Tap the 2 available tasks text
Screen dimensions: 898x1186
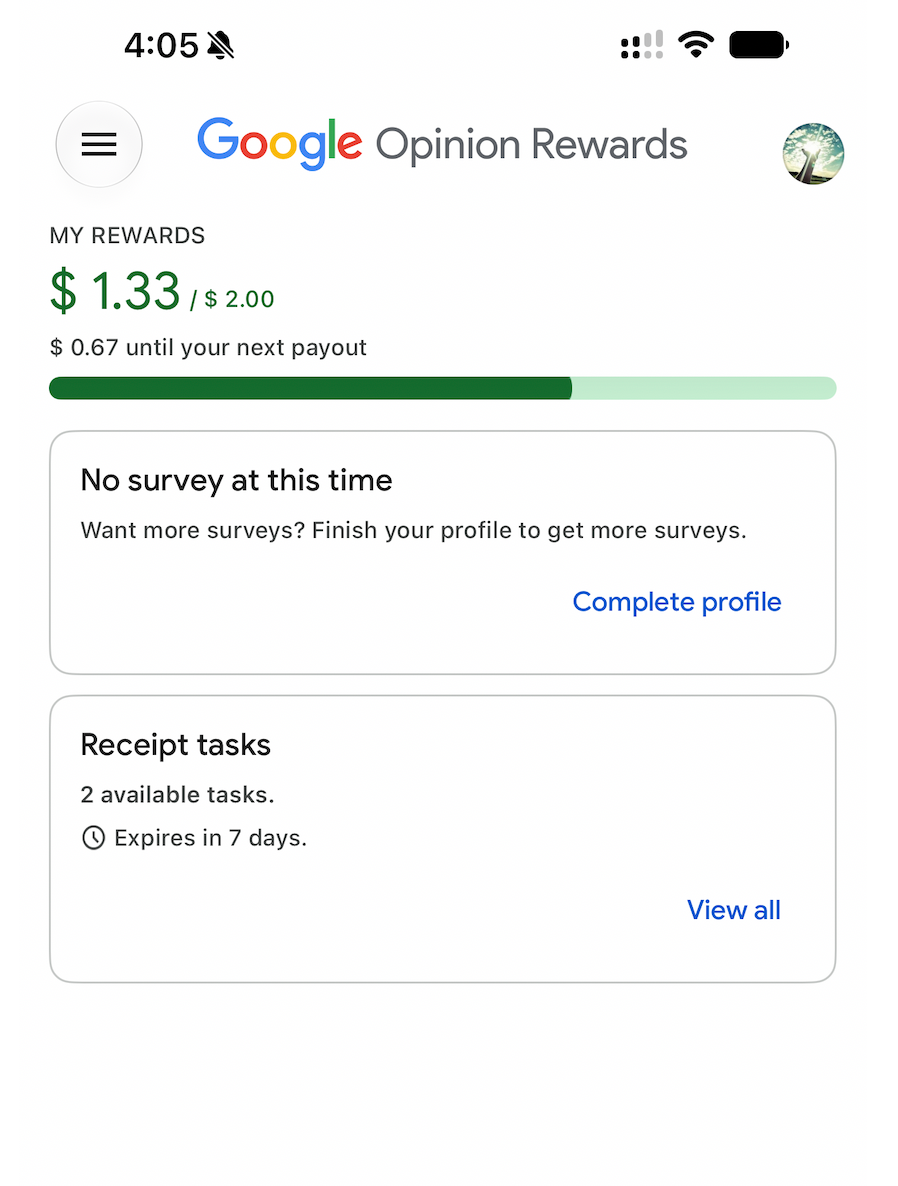coord(178,795)
